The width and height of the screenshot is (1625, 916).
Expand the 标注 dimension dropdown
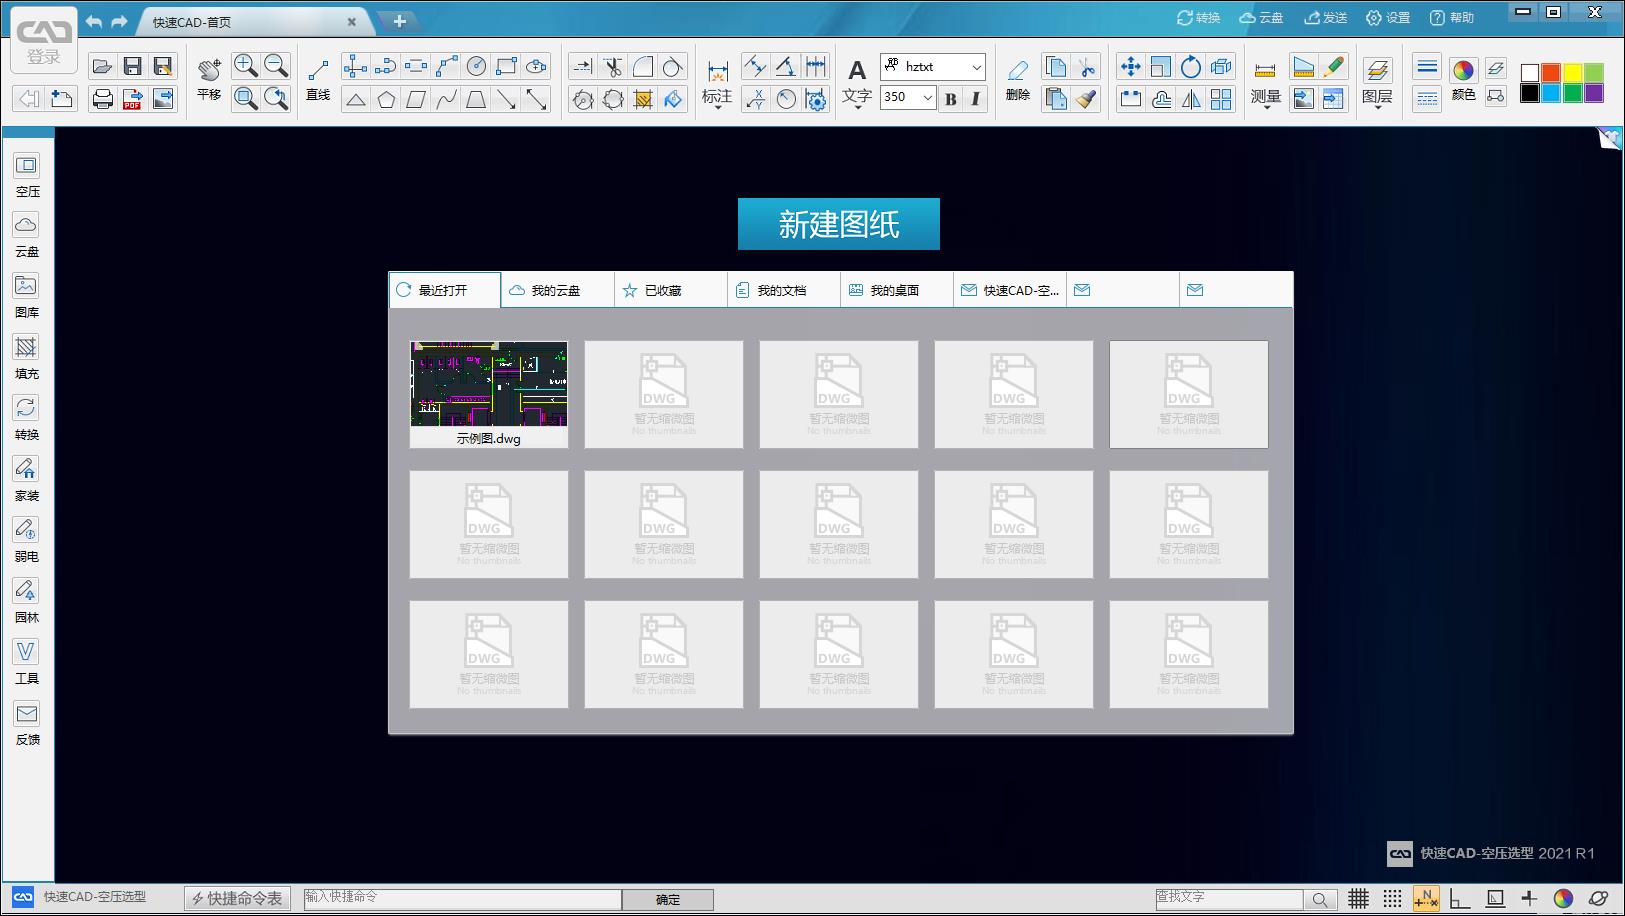point(717,106)
